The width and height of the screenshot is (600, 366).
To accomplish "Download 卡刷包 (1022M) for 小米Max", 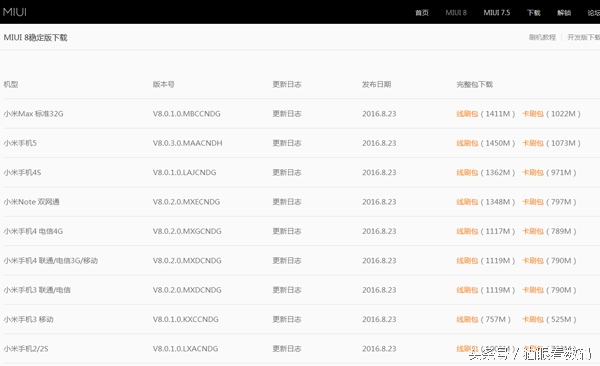I will (x=533, y=114).
